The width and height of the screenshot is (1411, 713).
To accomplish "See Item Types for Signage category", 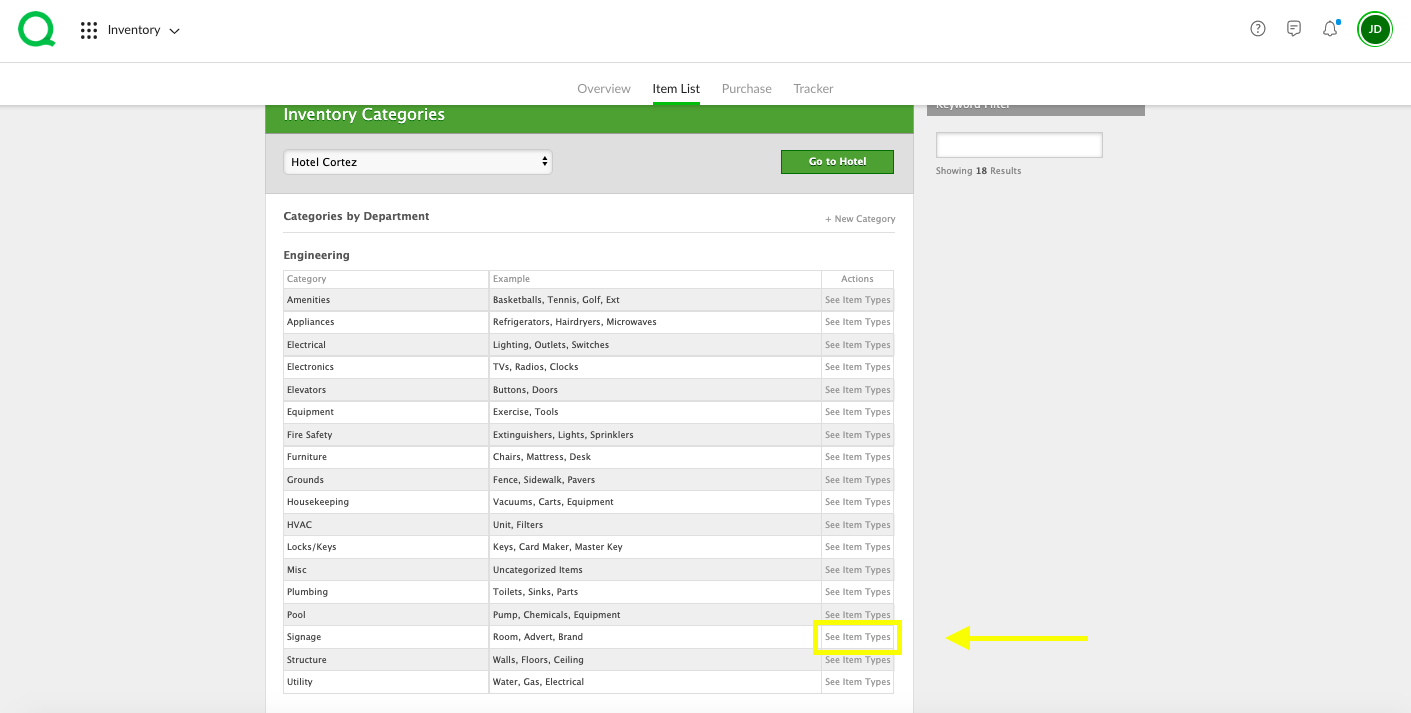I will coord(857,637).
